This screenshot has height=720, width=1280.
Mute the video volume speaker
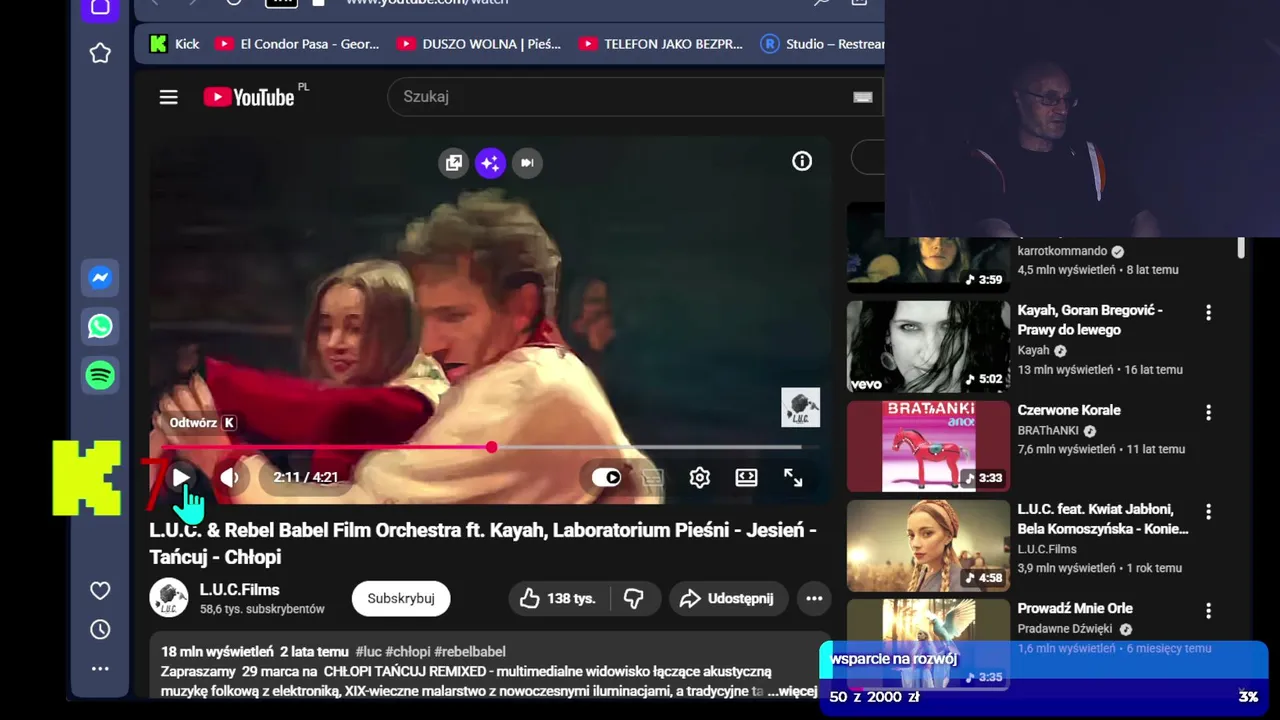[x=230, y=477]
